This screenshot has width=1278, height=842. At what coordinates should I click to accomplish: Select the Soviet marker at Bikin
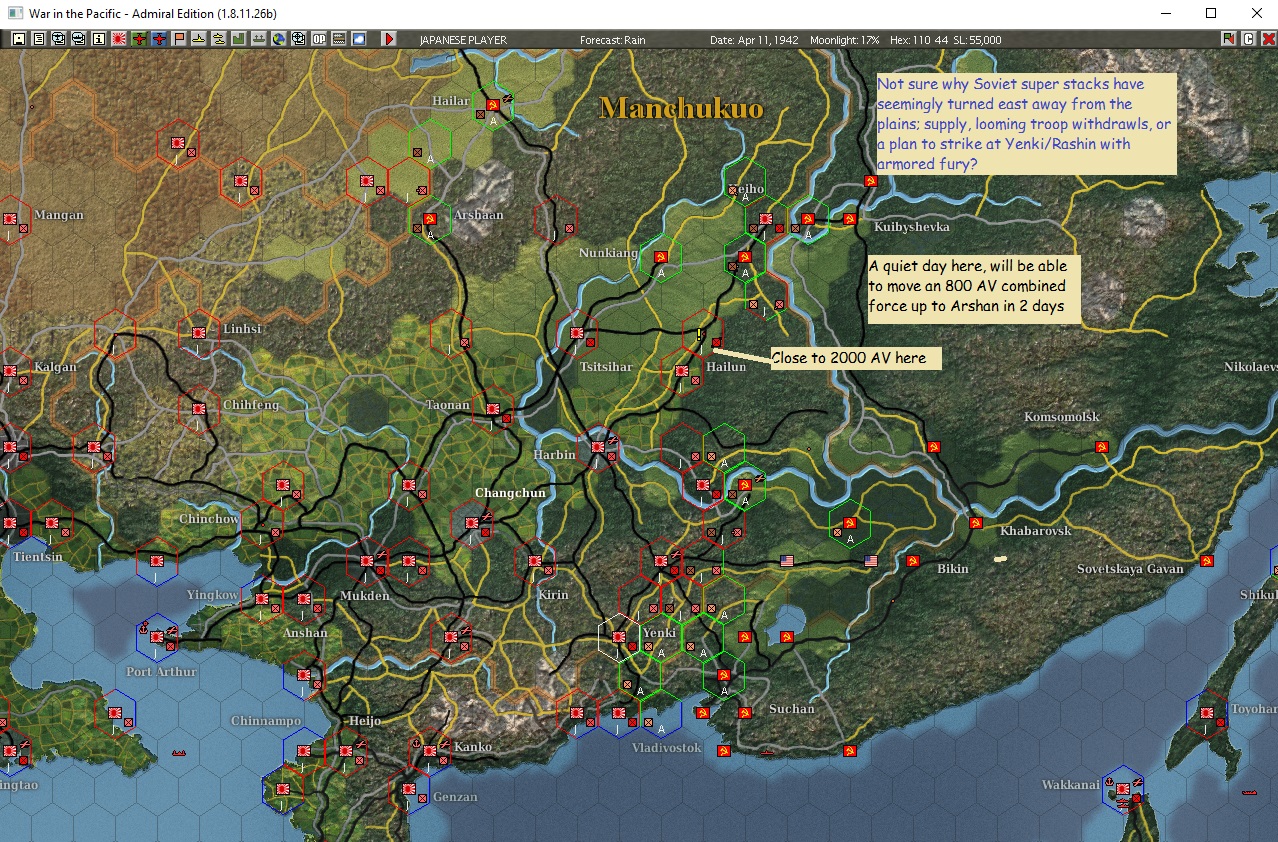(x=912, y=561)
